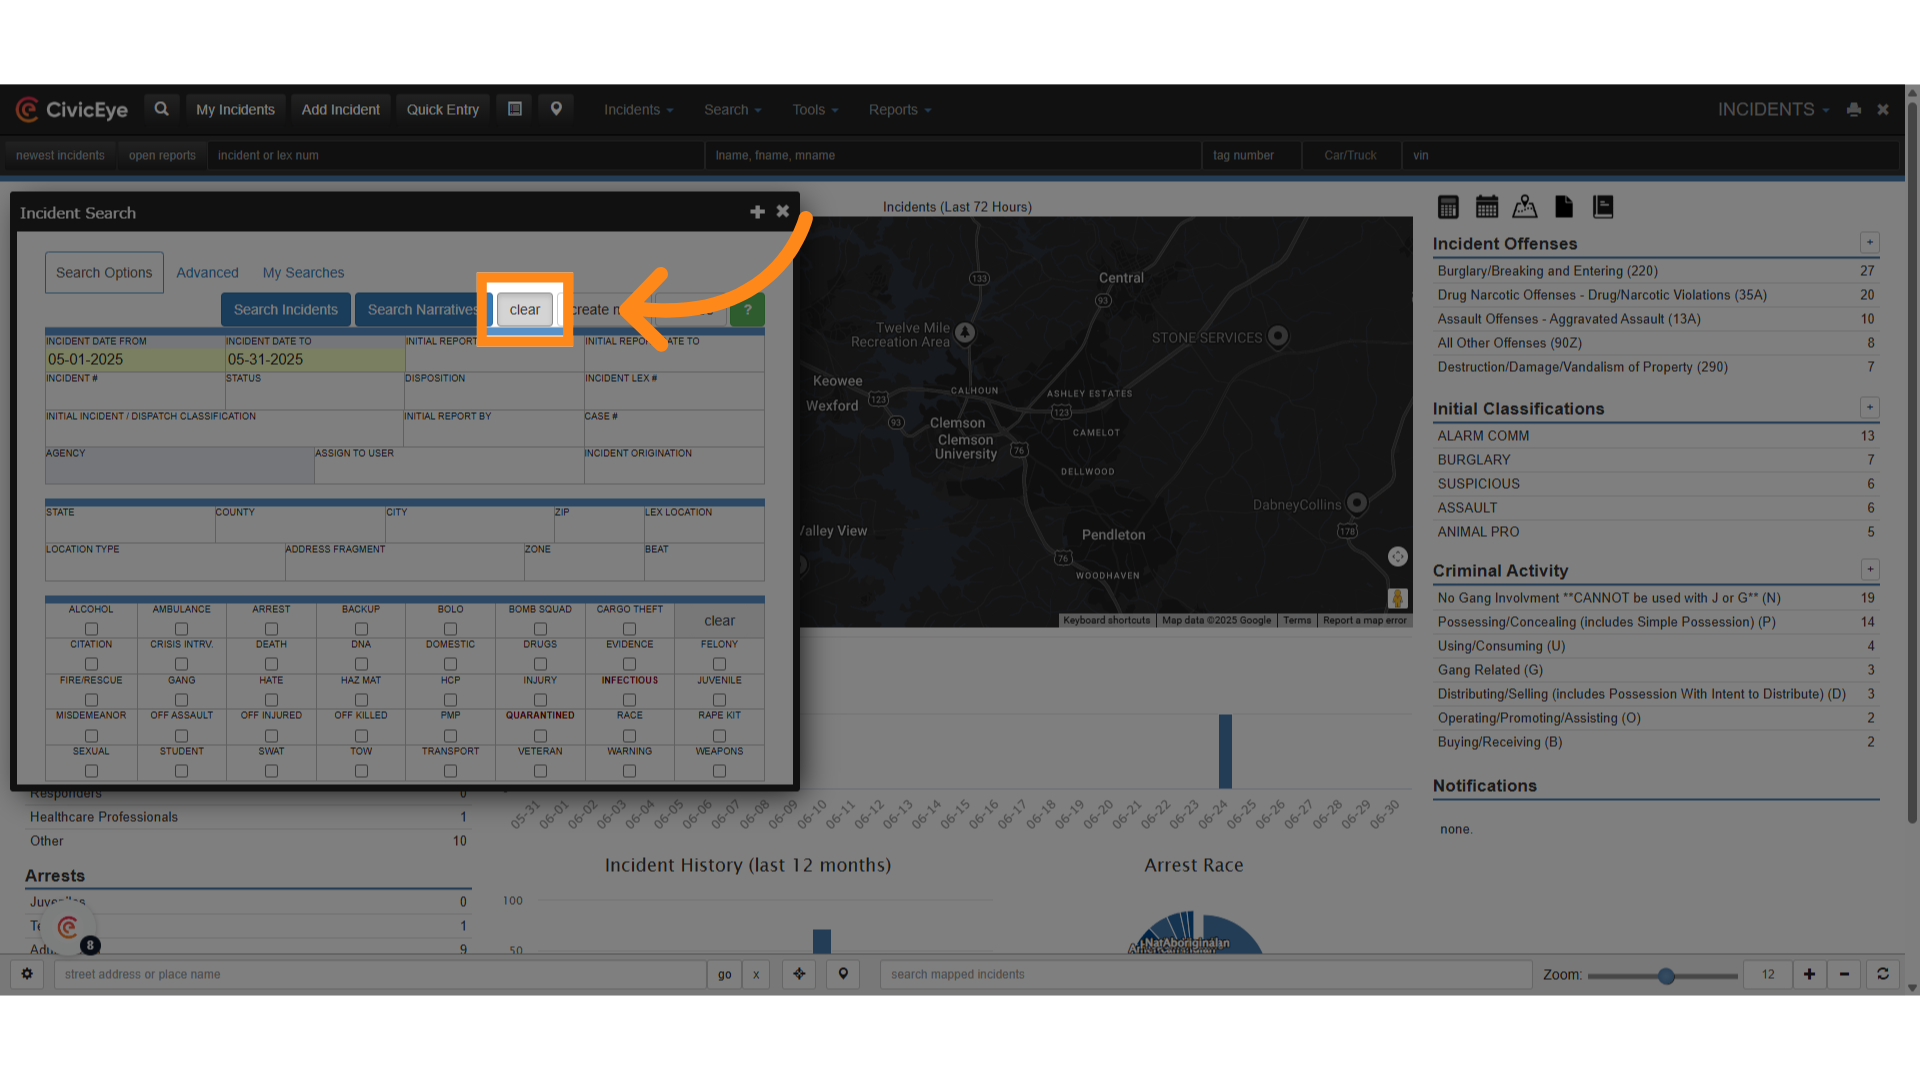Click the street address or place name field
Image resolution: width=1920 pixels, height=1080 pixels.
point(380,974)
